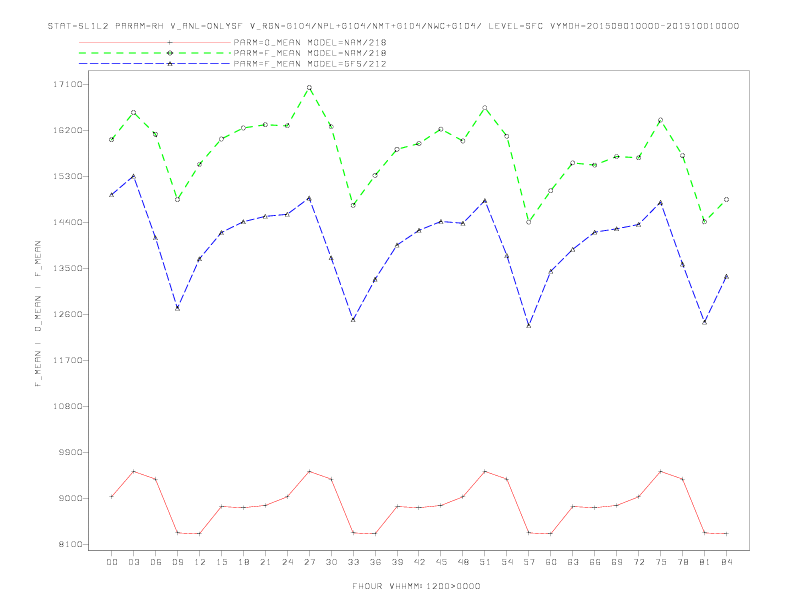
Task: Click blue GFS forecast marker at hour 57
Action: (529, 326)
